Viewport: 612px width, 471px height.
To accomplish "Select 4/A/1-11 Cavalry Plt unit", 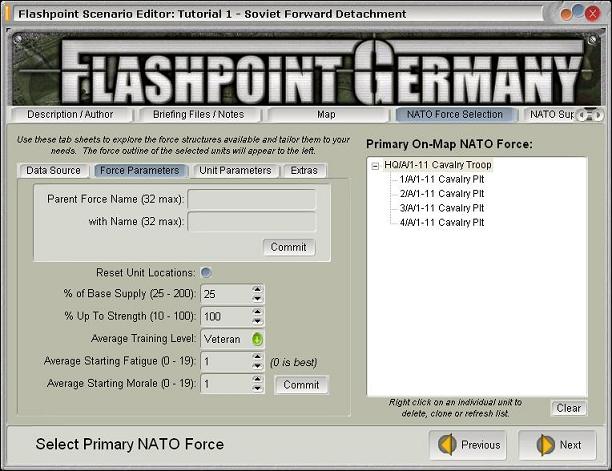I will (442, 223).
